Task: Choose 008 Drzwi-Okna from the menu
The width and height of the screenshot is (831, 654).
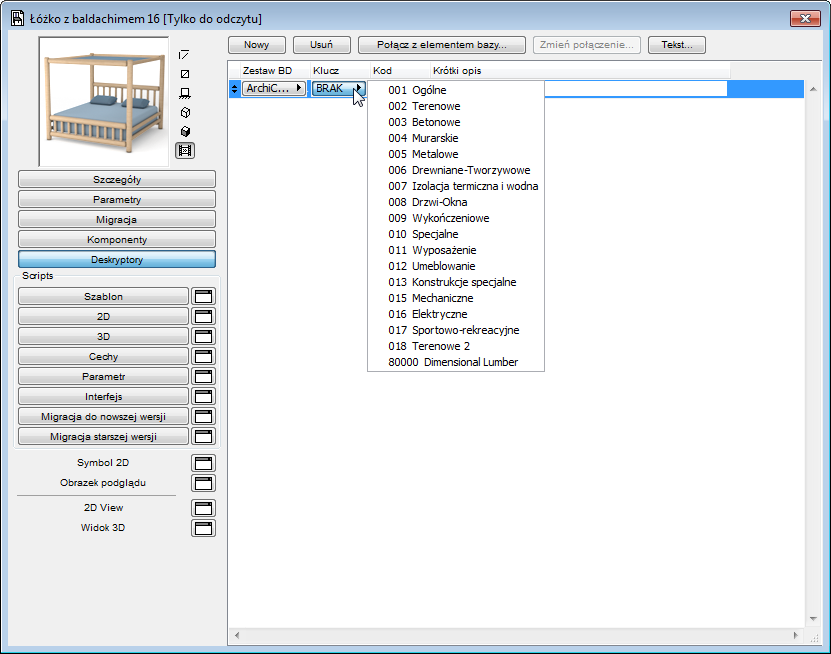Action: click(x=456, y=202)
